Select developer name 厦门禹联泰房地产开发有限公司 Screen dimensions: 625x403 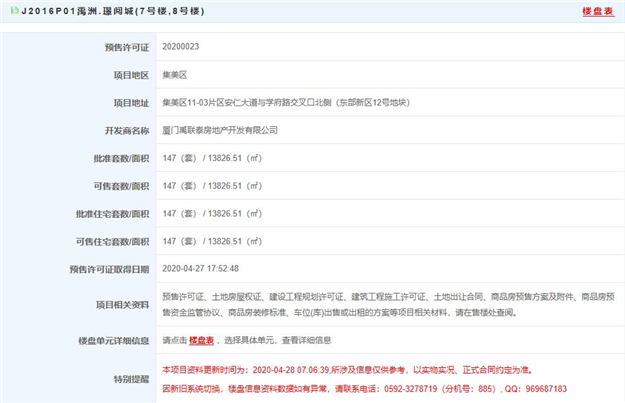click(x=220, y=130)
